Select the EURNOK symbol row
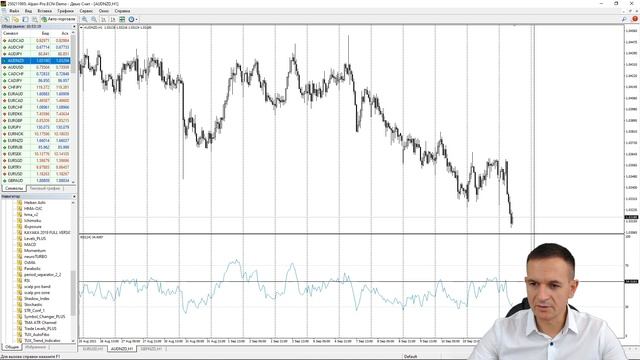This screenshot has width=640, height=360. click(x=36, y=134)
